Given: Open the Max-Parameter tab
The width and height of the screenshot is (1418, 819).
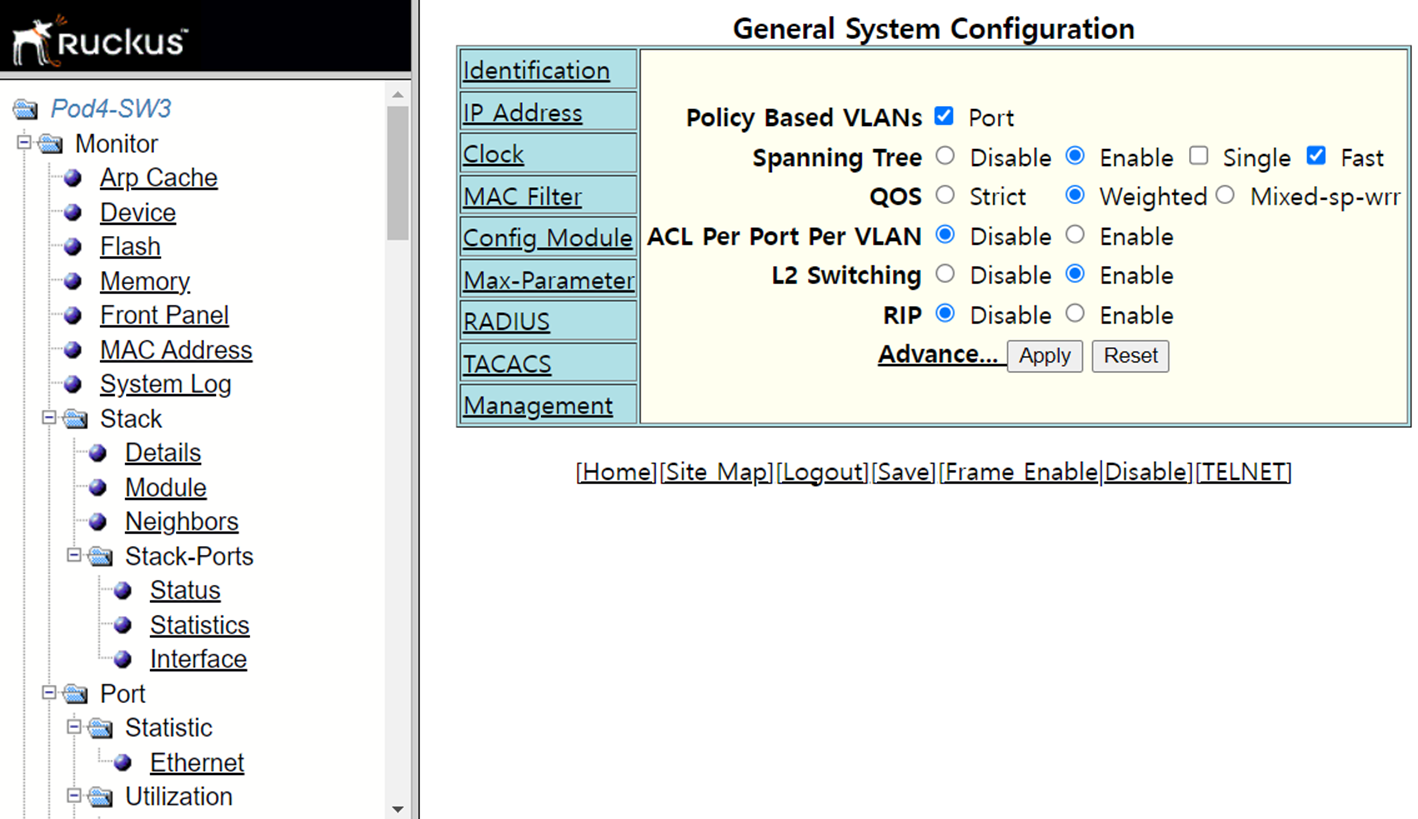Looking at the screenshot, I should (x=548, y=280).
